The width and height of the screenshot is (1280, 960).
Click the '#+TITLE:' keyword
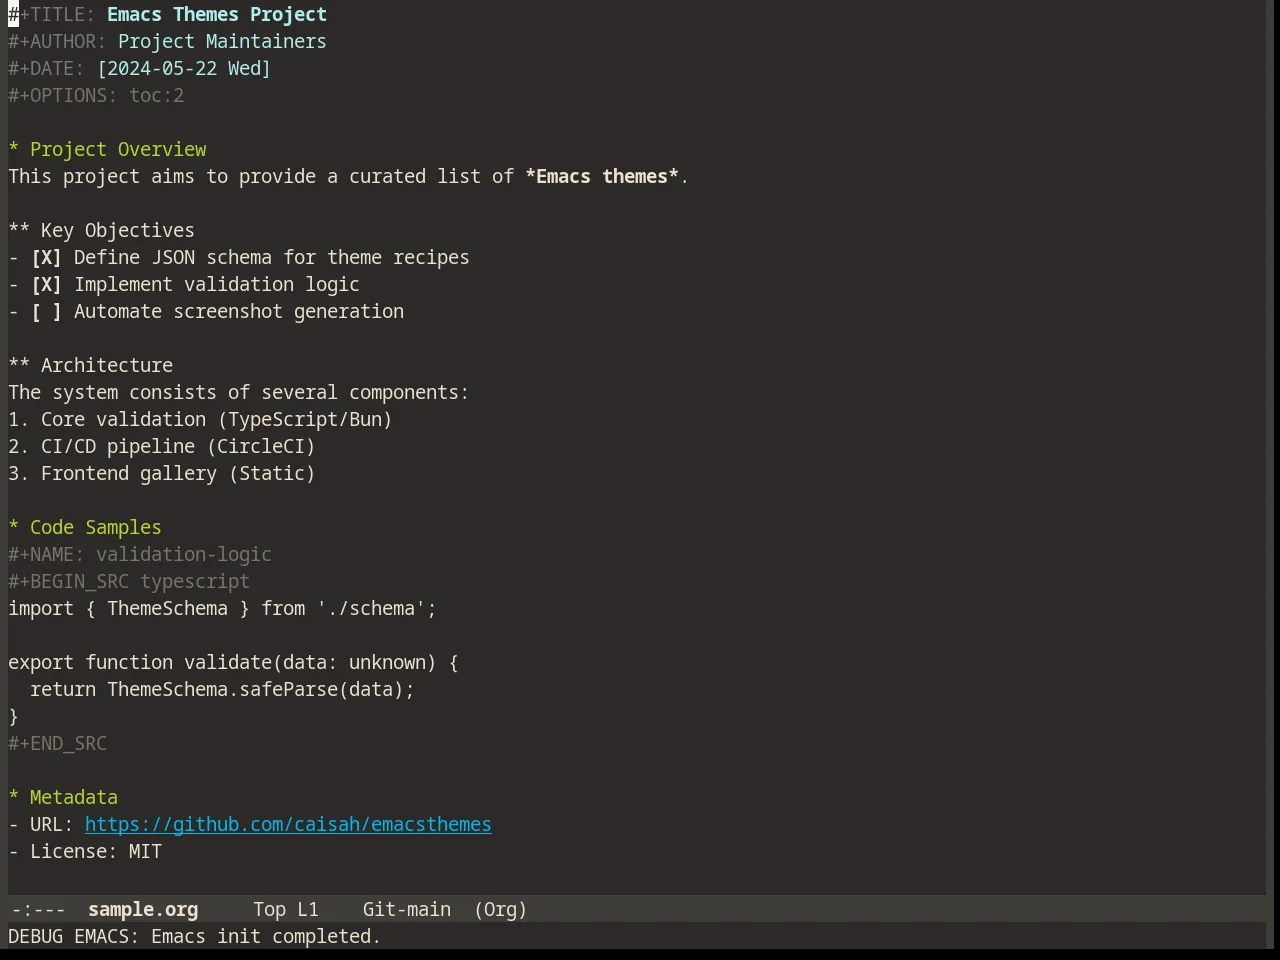pyautogui.click(x=52, y=14)
